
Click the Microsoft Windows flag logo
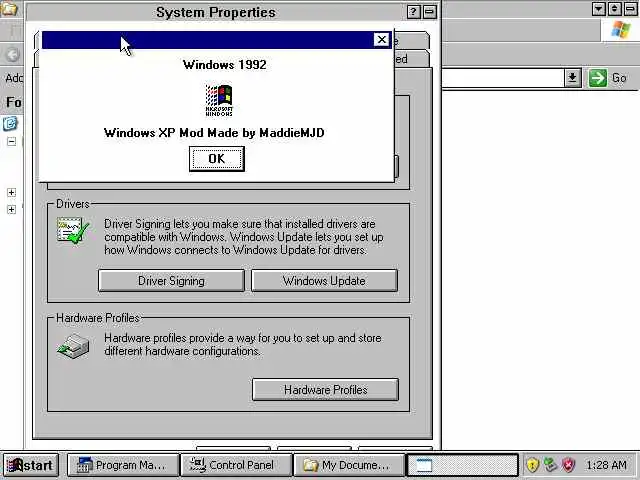[x=219, y=100]
